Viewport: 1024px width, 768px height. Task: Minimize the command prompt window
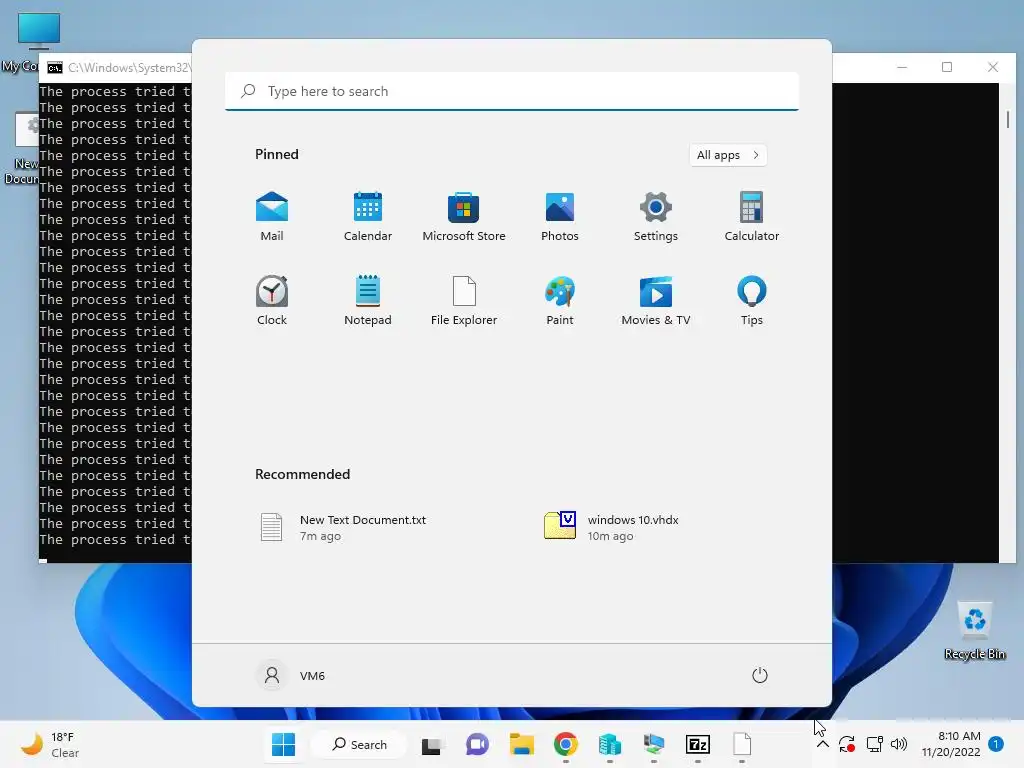point(902,67)
